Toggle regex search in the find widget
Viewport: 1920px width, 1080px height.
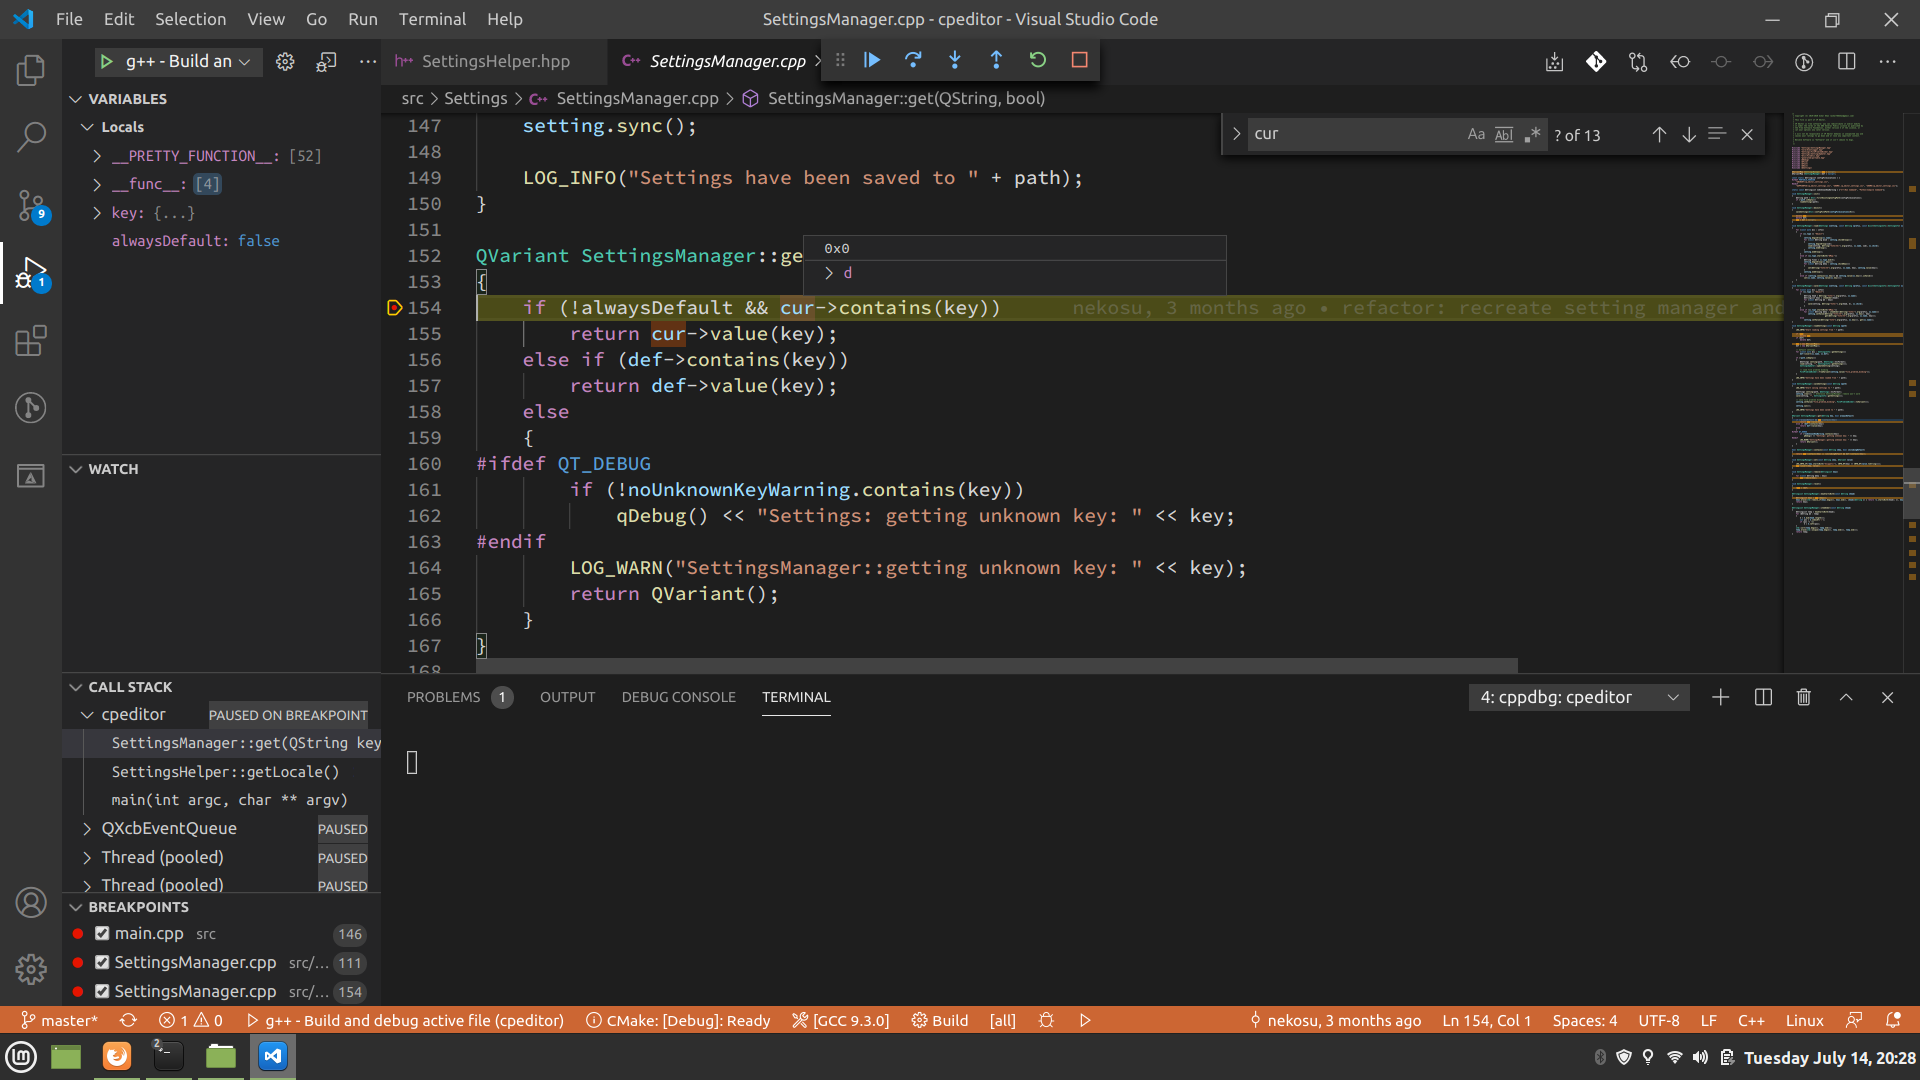(x=1531, y=133)
